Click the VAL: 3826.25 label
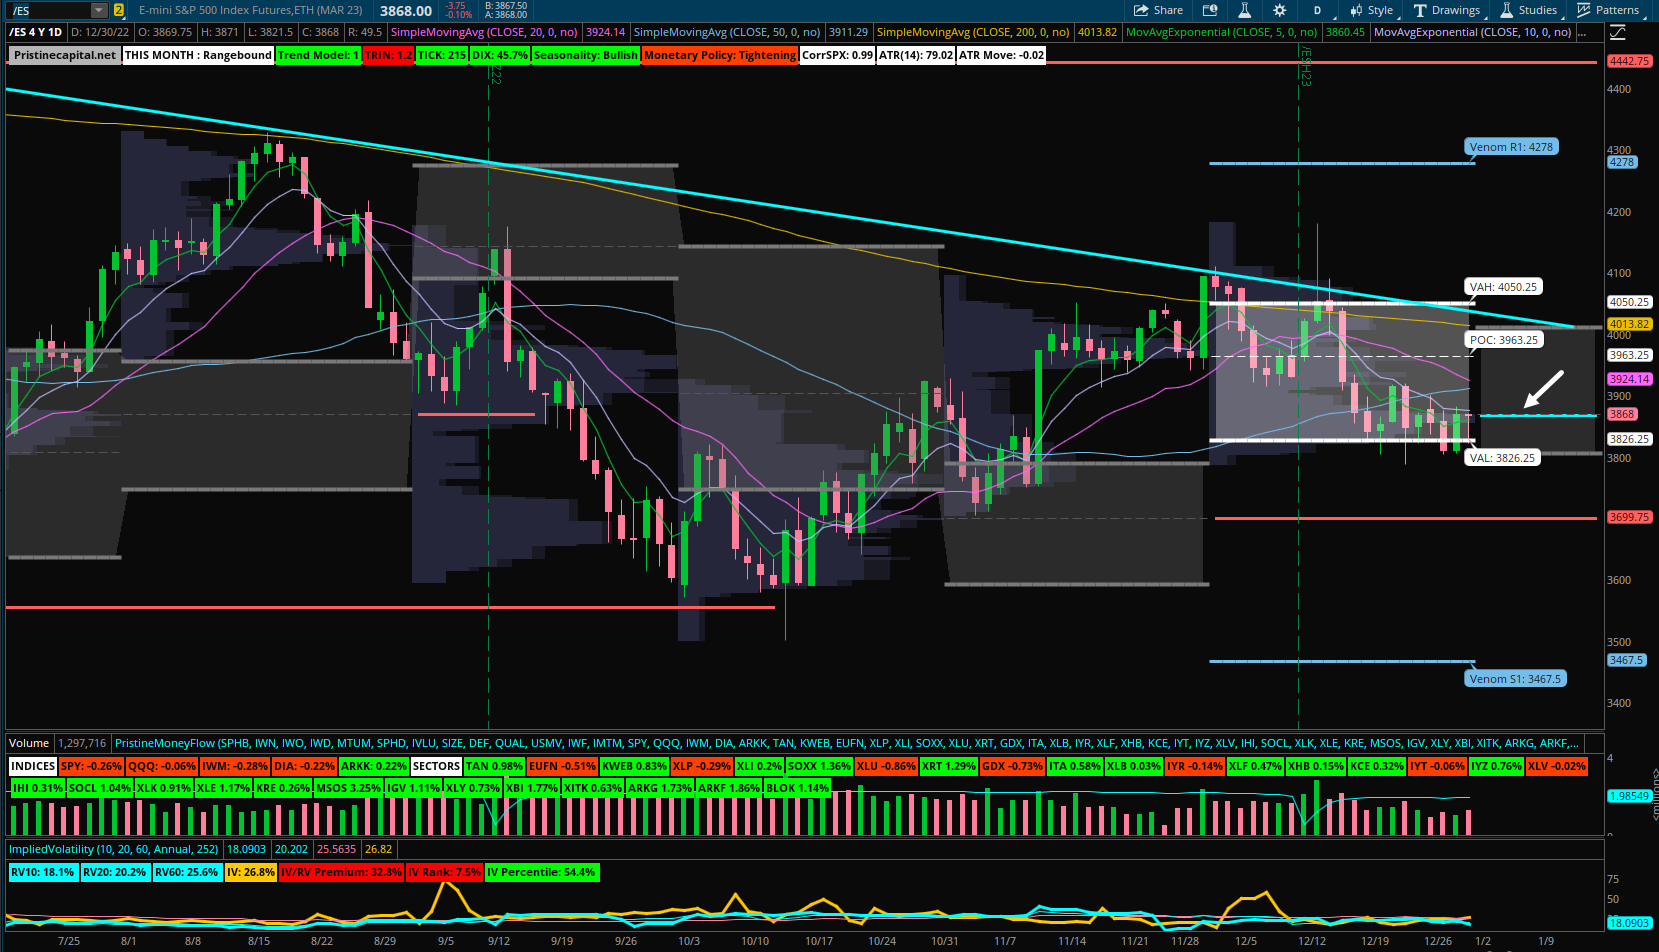Screen dimensions: 1659x952 1503,458
